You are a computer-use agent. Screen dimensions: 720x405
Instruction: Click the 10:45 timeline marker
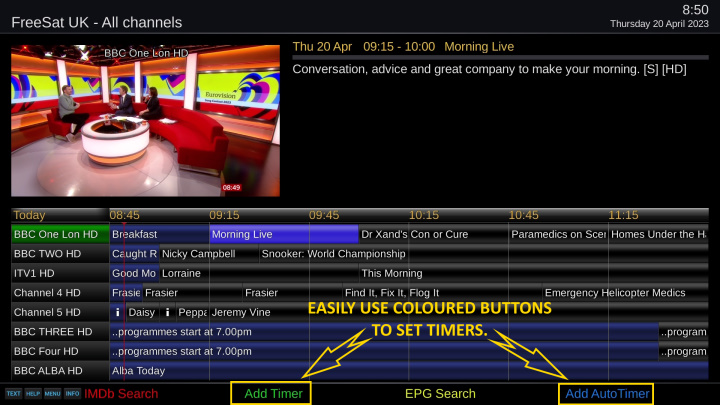523,215
